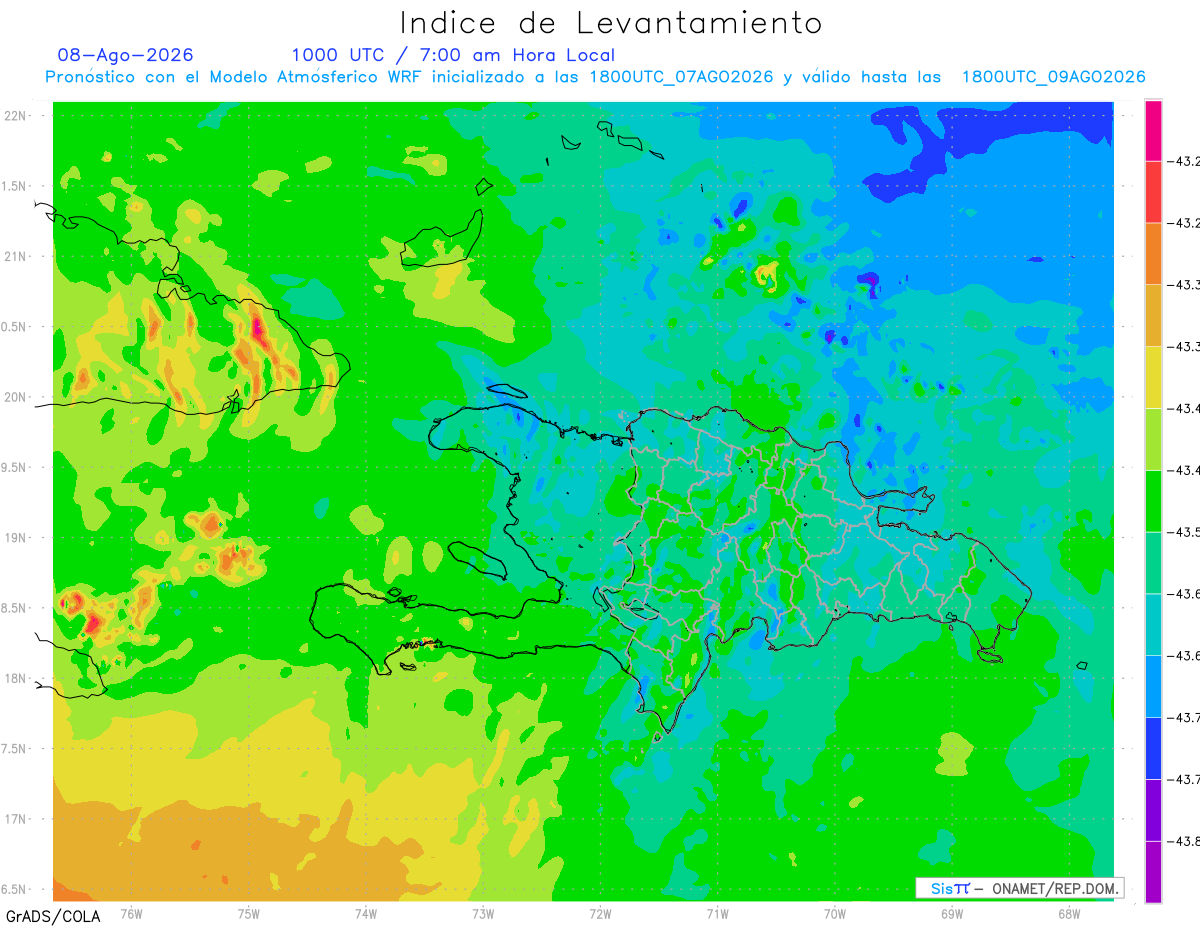Select the red swatch in the legend bar

(1153, 192)
